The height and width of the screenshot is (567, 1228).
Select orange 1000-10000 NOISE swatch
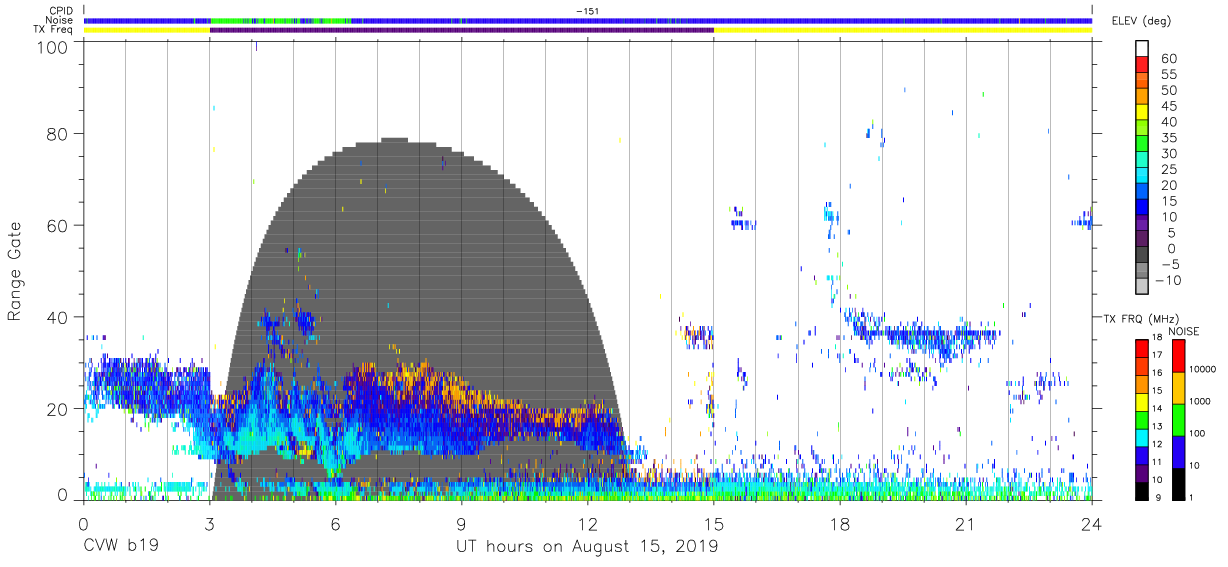click(1177, 387)
